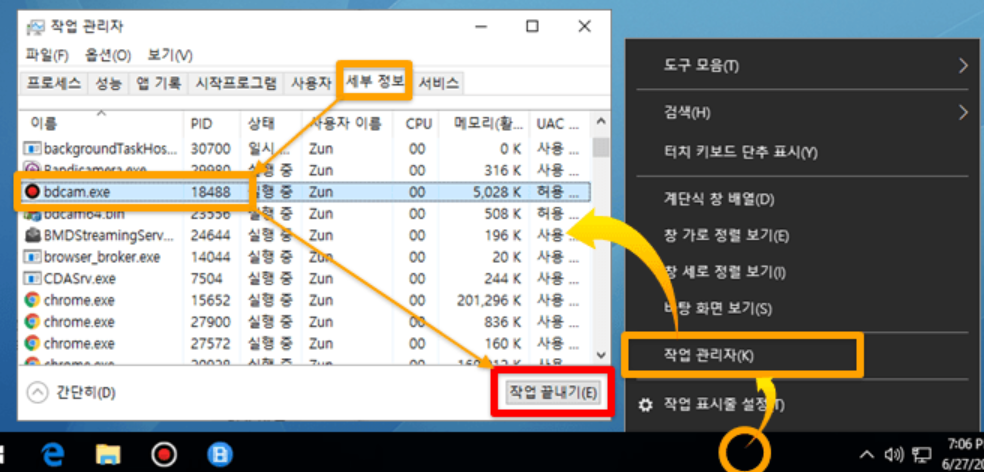Image resolution: width=984 pixels, height=472 pixels.
Task: Sort by the PID column header
Action: tap(211, 124)
